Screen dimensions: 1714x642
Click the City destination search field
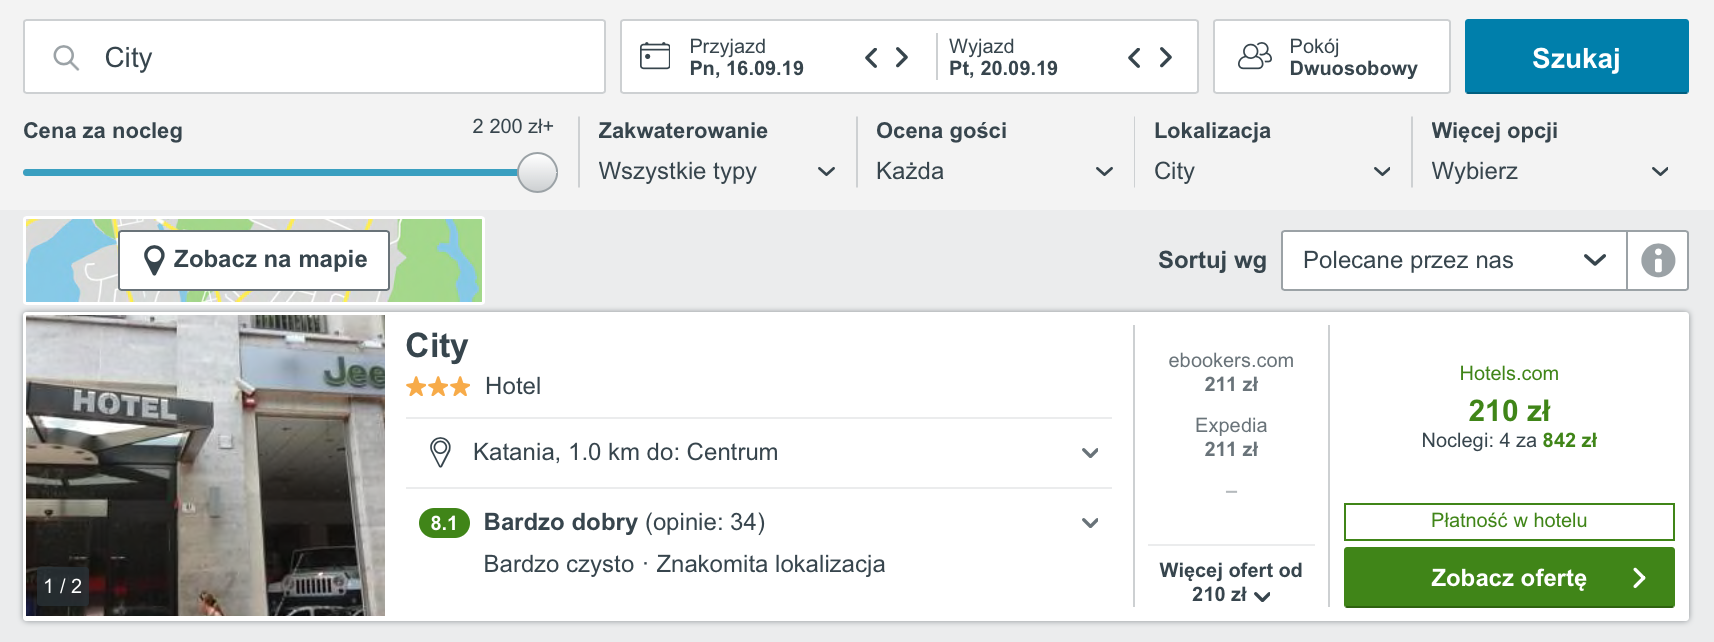pyautogui.click(x=314, y=57)
